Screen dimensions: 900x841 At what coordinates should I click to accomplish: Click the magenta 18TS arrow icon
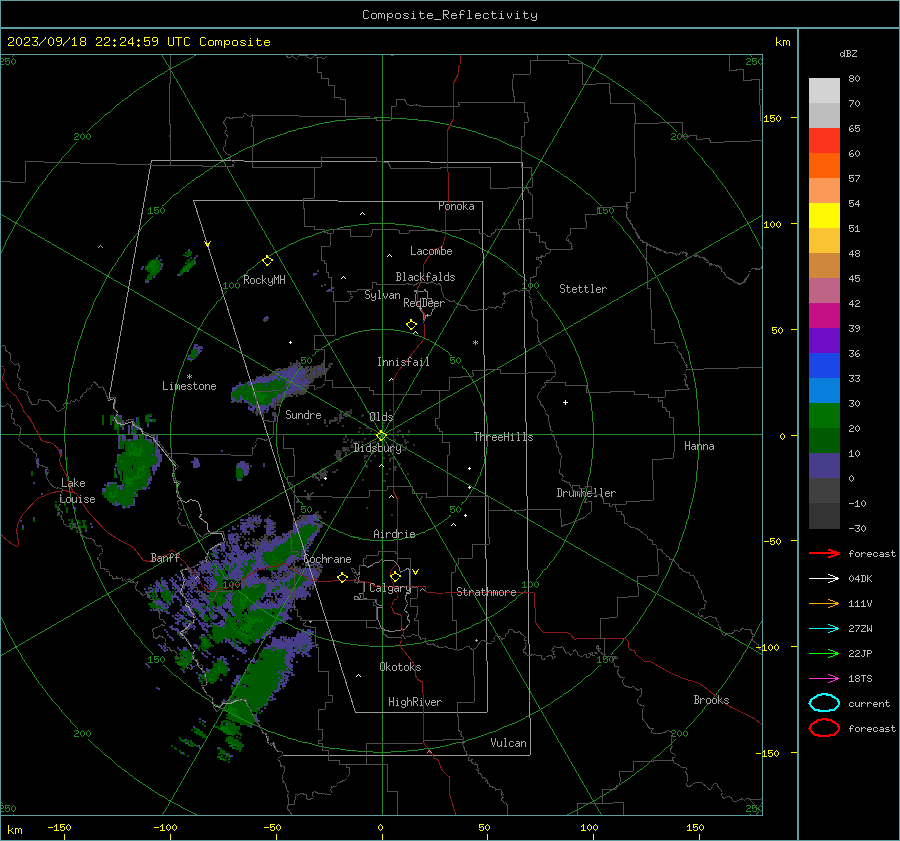tap(824, 679)
